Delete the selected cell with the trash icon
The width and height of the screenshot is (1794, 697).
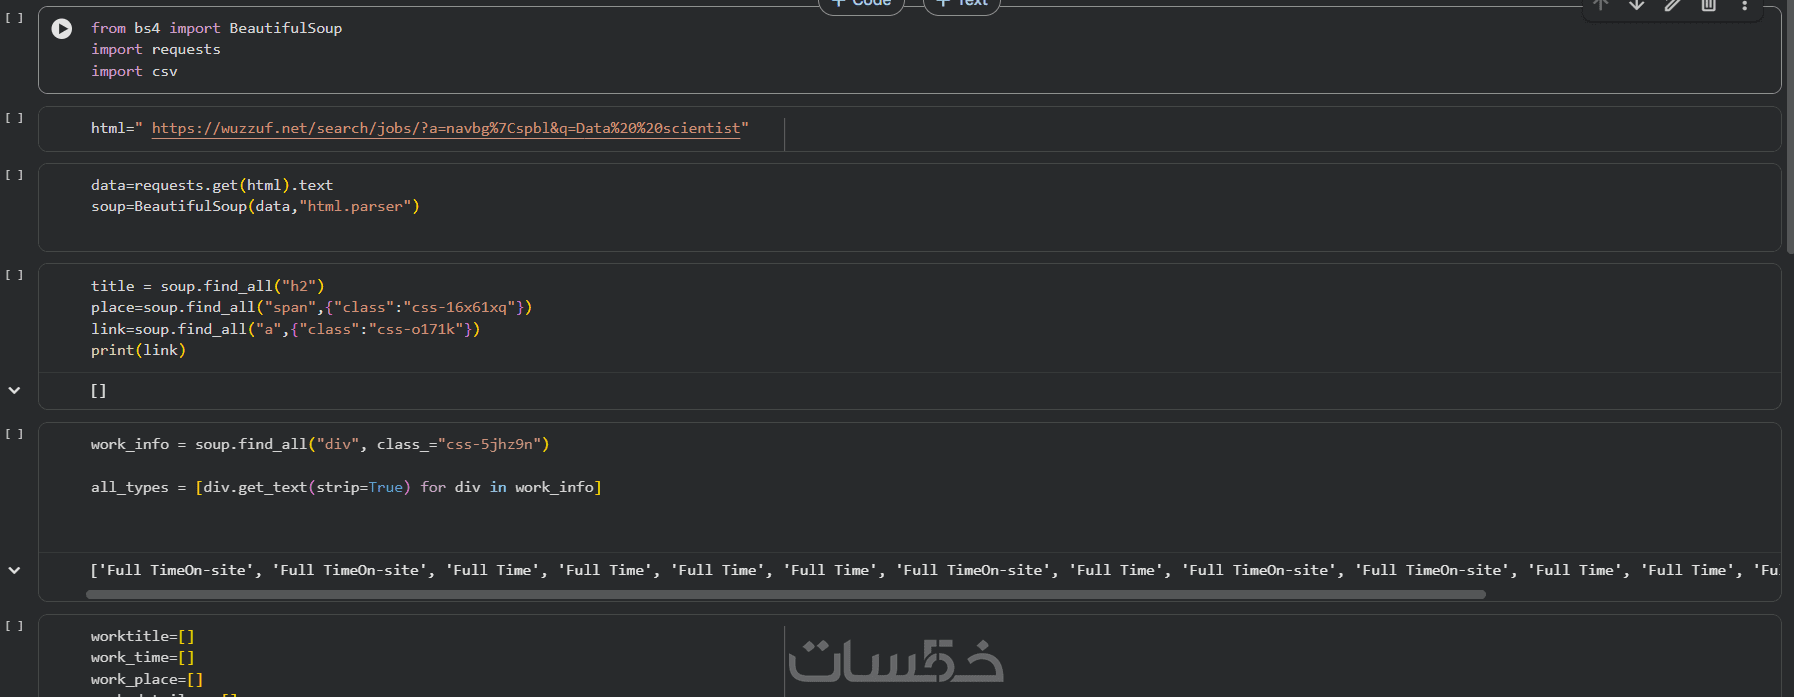pyautogui.click(x=1709, y=5)
